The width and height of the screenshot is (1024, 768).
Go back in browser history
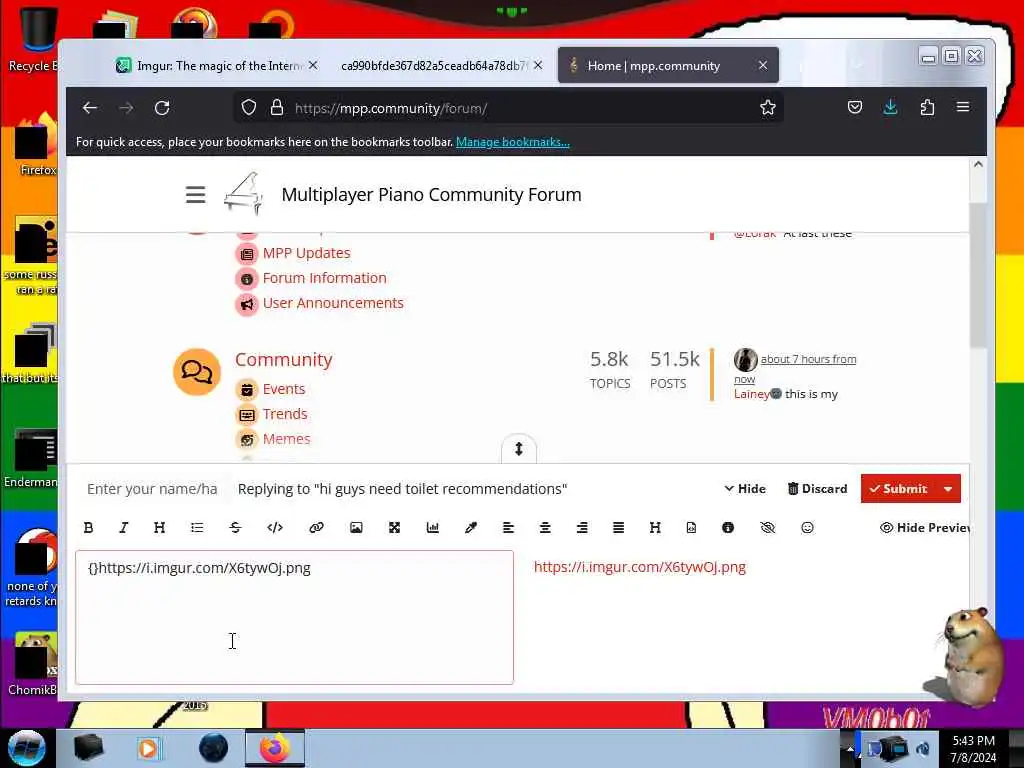(x=90, y=108)
